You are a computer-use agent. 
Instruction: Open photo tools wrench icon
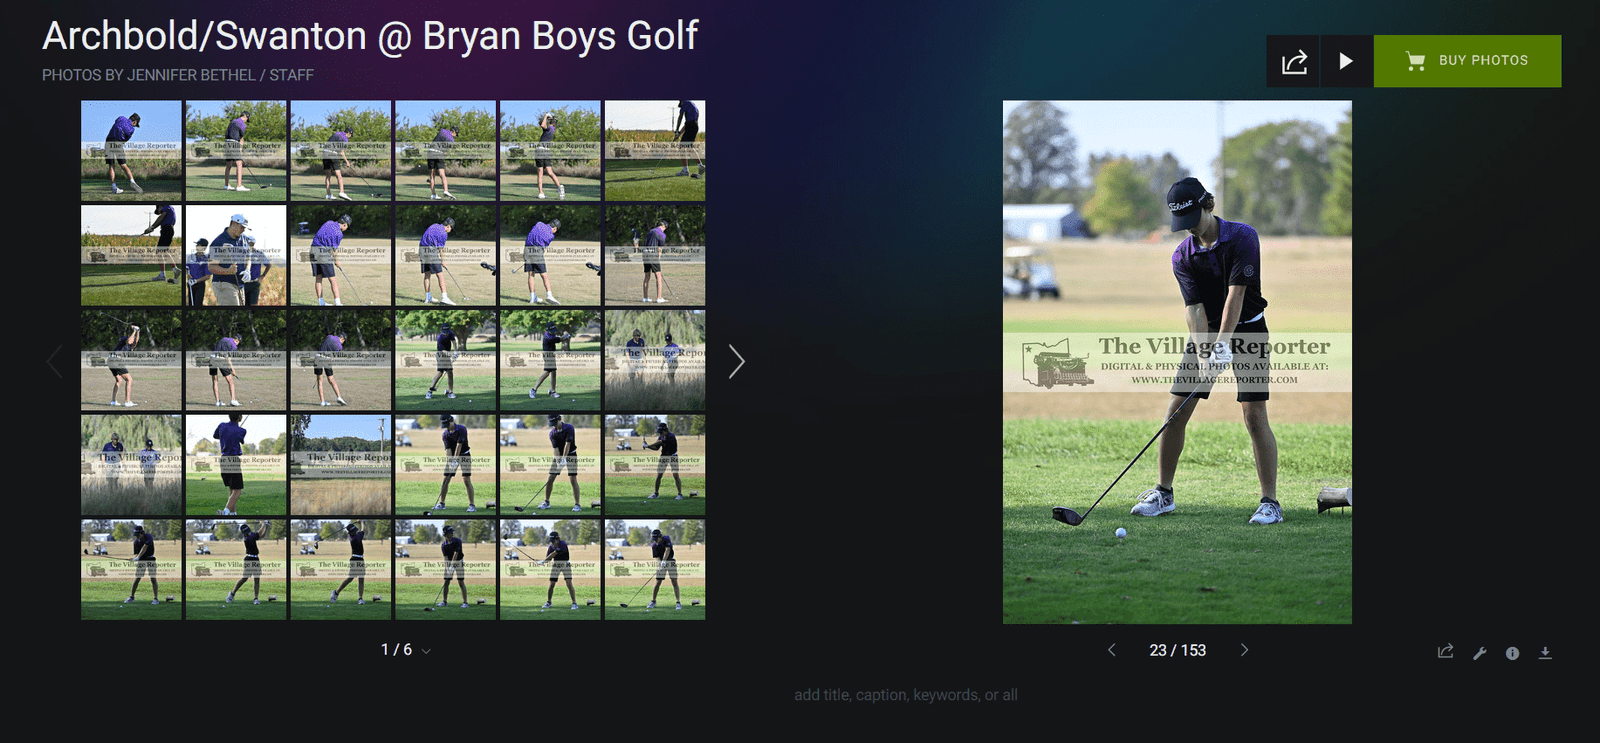[1479, 653]
